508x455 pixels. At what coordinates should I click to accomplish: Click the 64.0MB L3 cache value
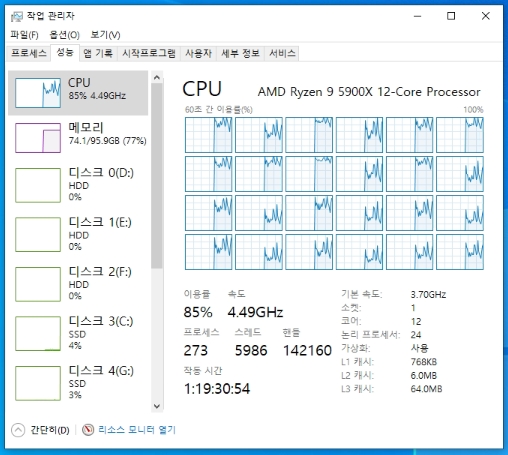(x=426, y=389)
